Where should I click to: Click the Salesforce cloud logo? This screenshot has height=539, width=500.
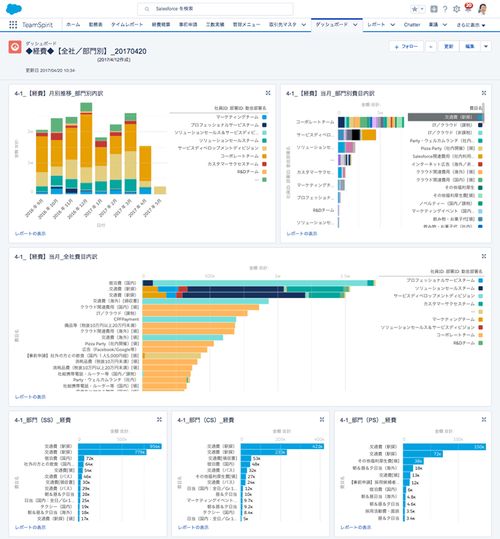pos(14,9)
